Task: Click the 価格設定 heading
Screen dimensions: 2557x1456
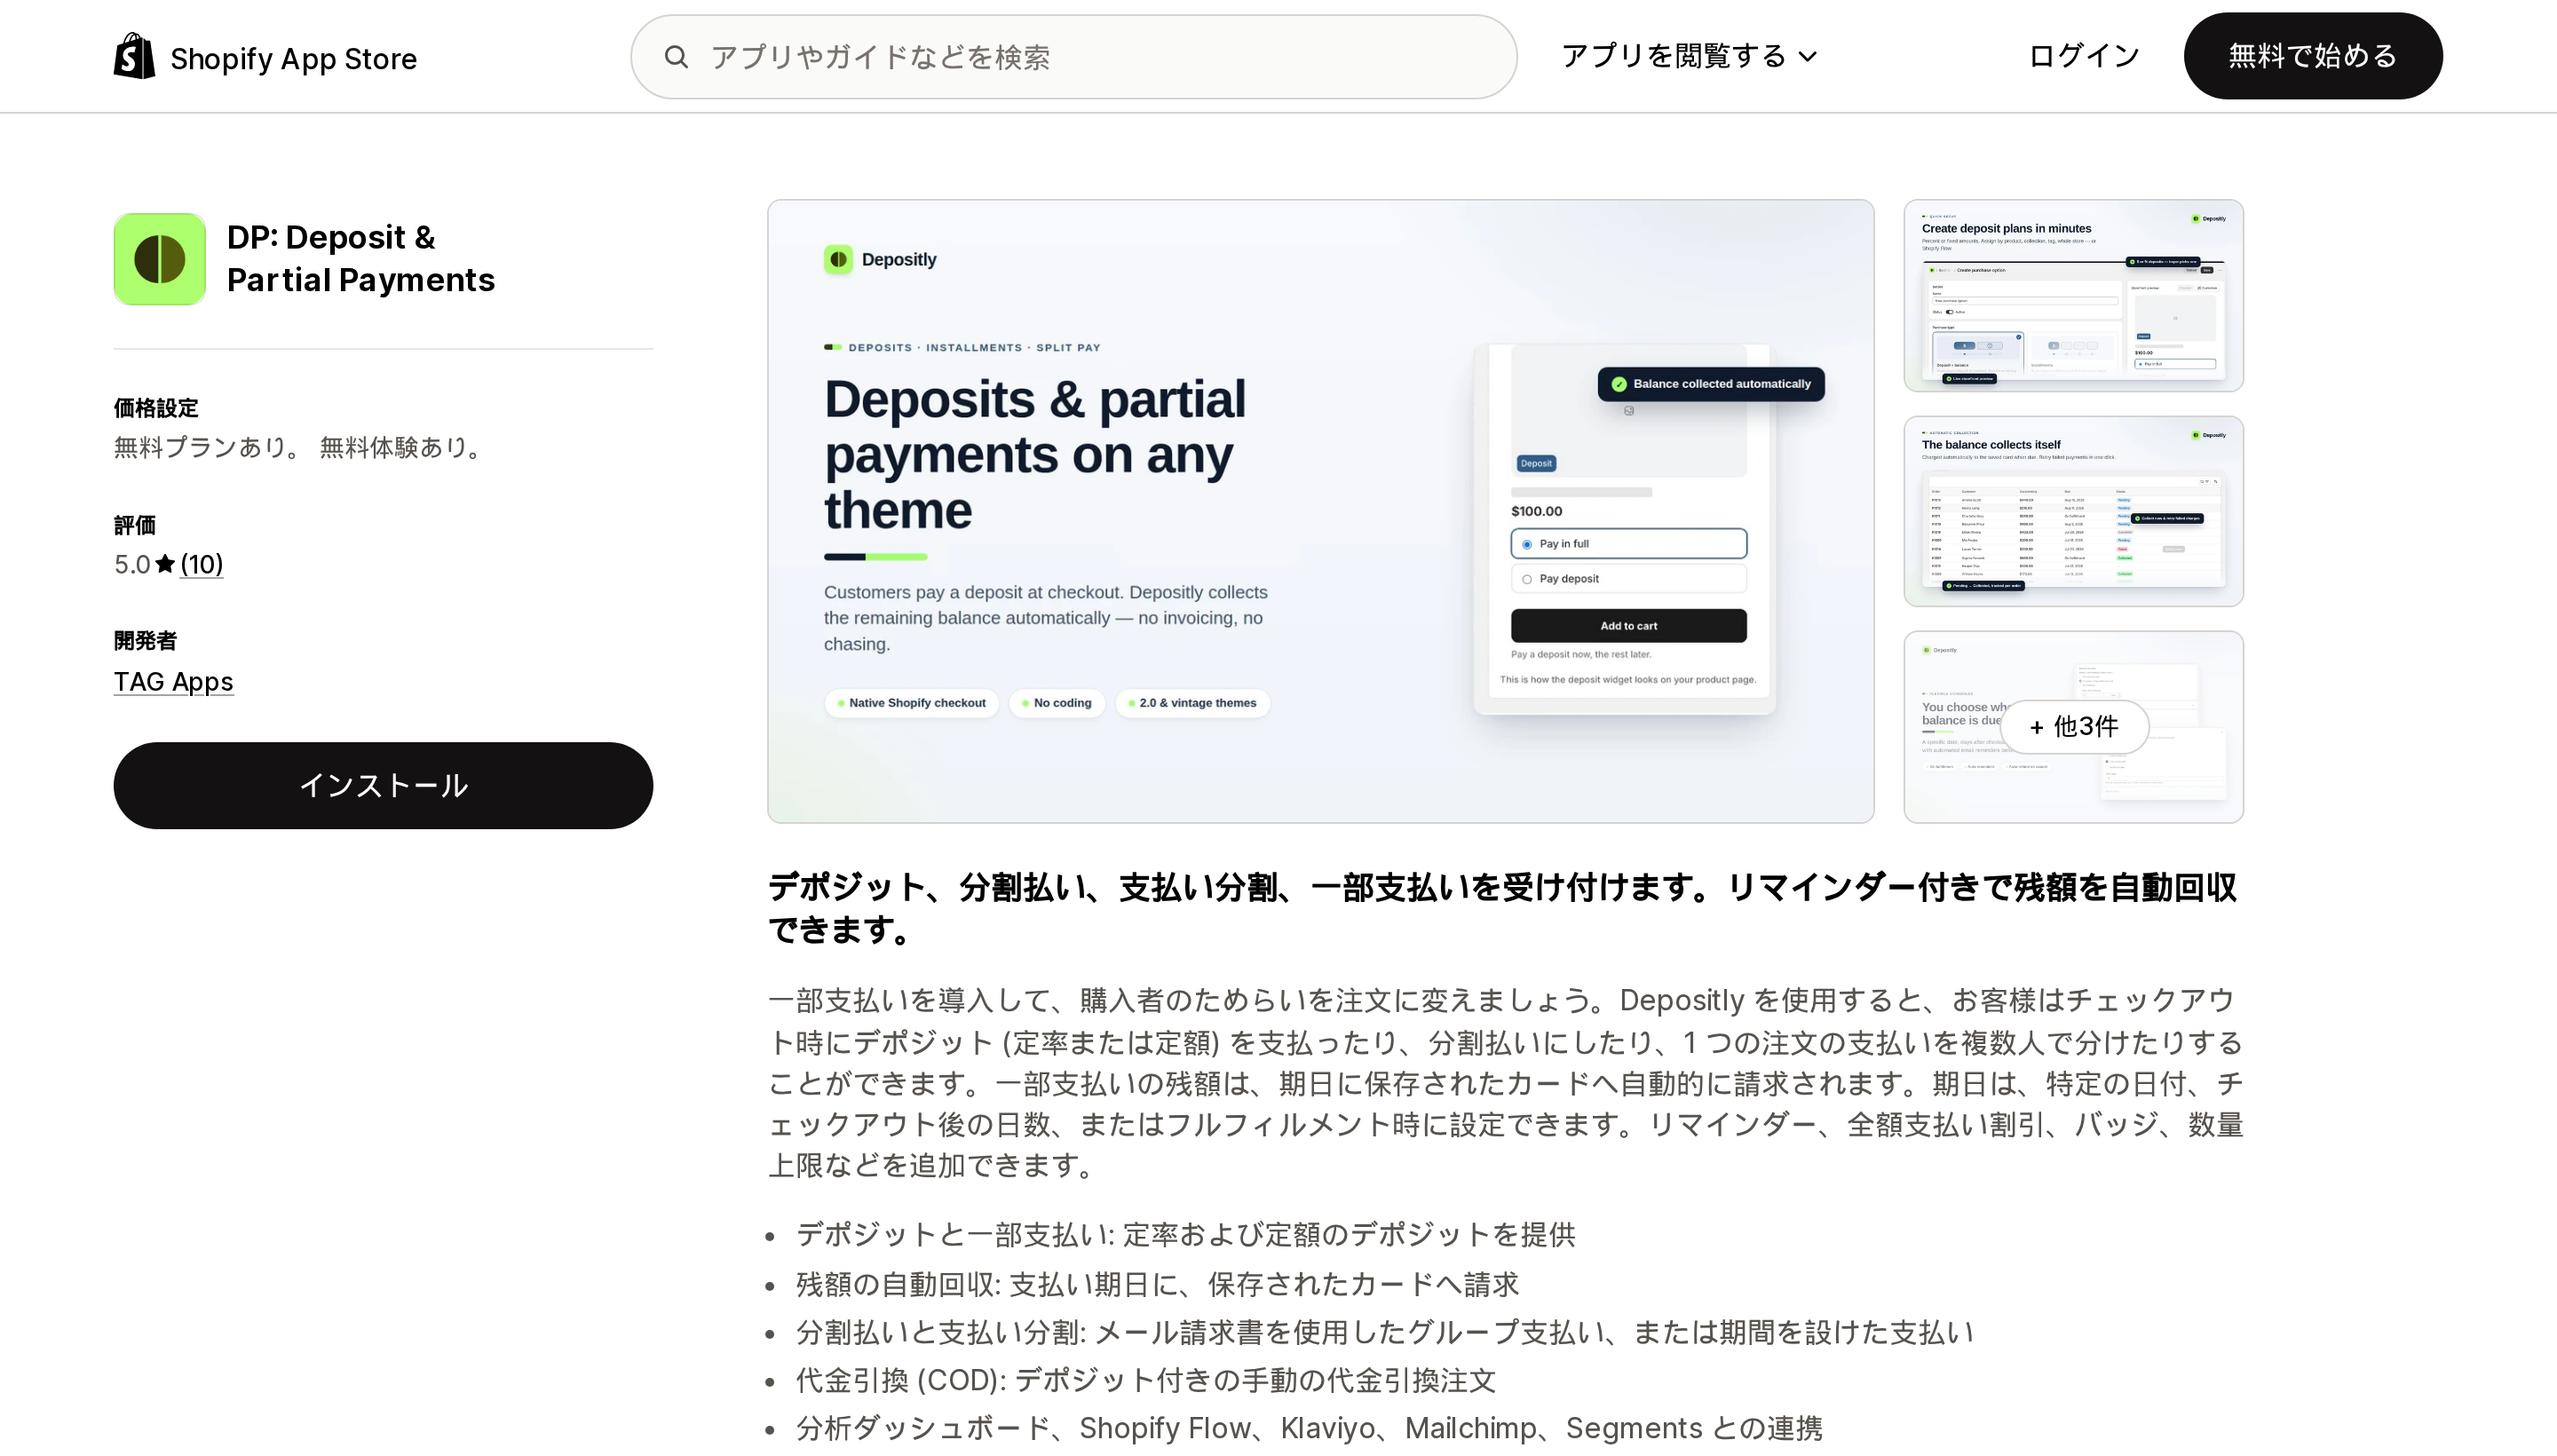Action: pos(156,408)
